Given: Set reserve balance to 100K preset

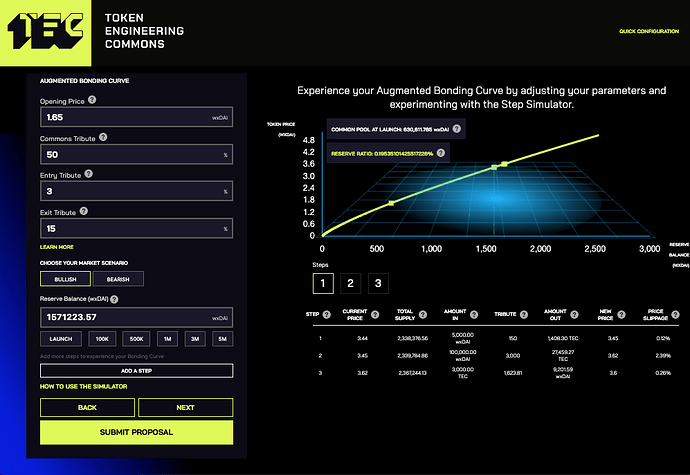Looking at the screenshot, I should click(x=102, y=339).
